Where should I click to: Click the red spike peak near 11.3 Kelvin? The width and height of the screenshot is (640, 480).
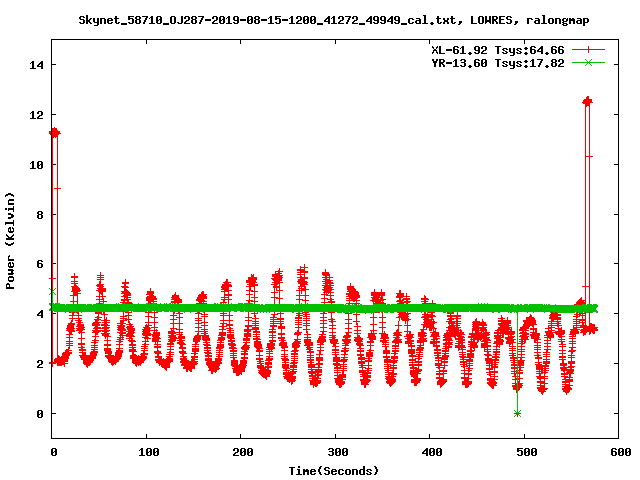tap(54, 133)
